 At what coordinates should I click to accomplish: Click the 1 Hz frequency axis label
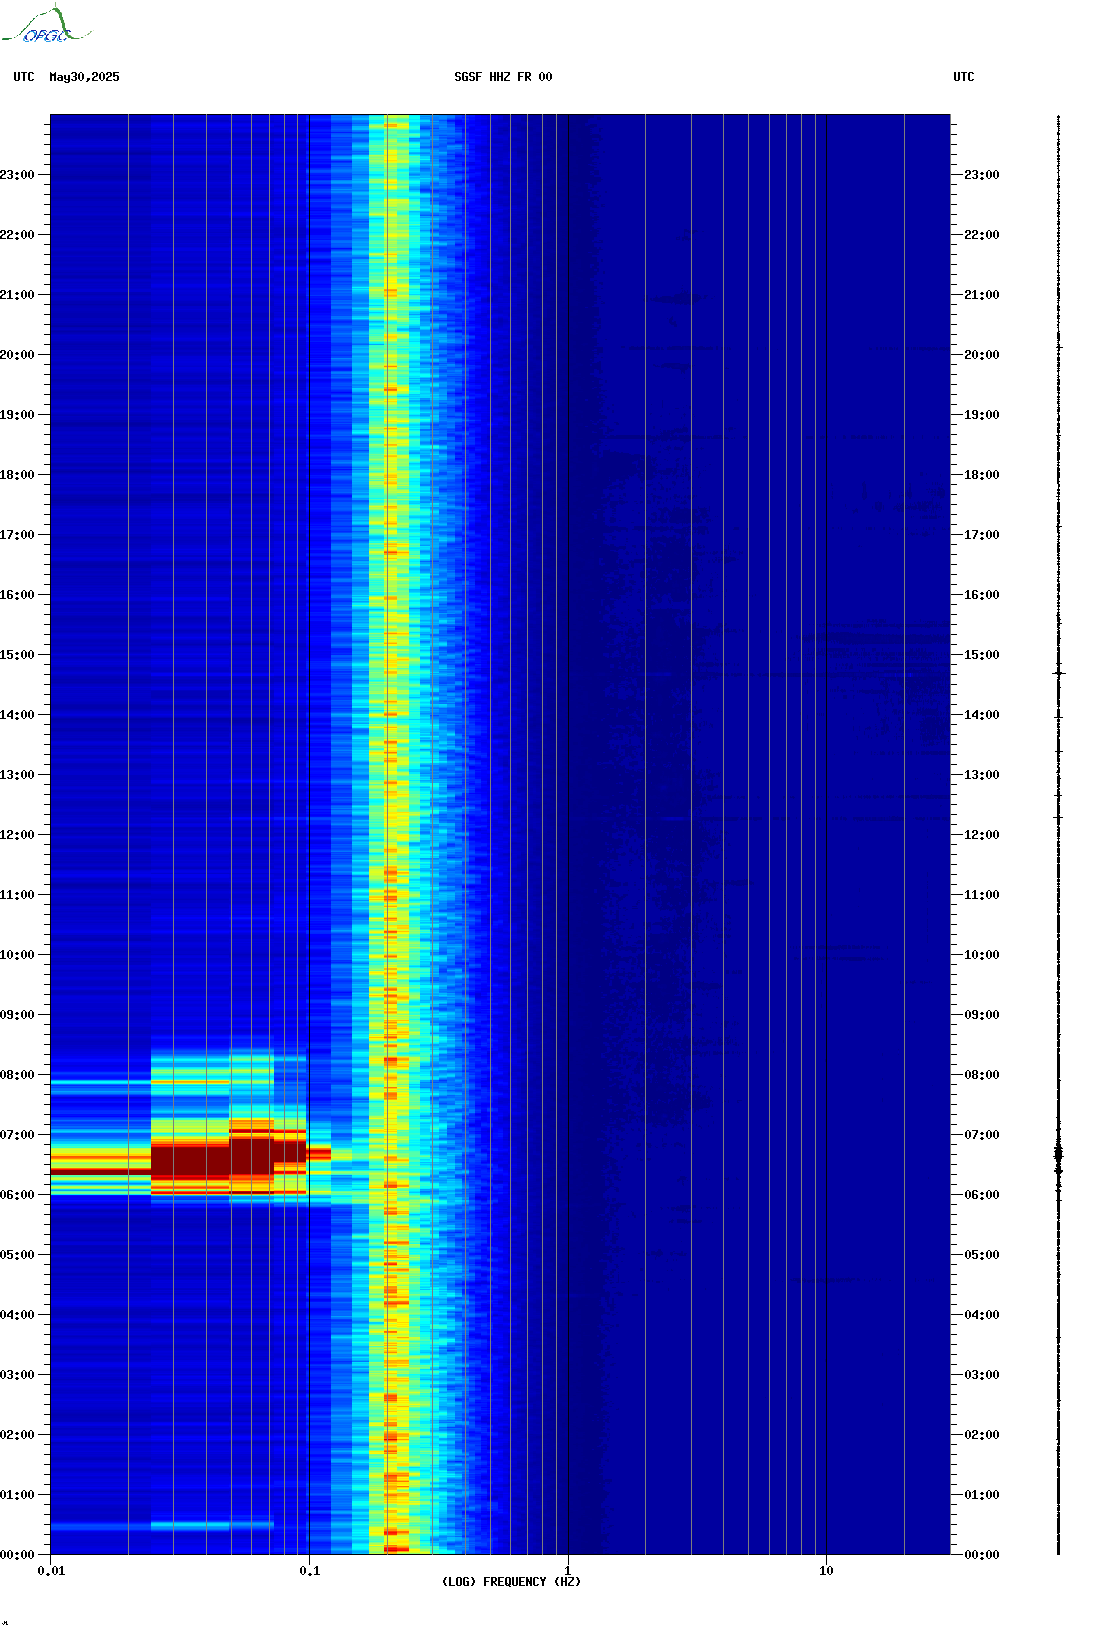point(568,1571)
